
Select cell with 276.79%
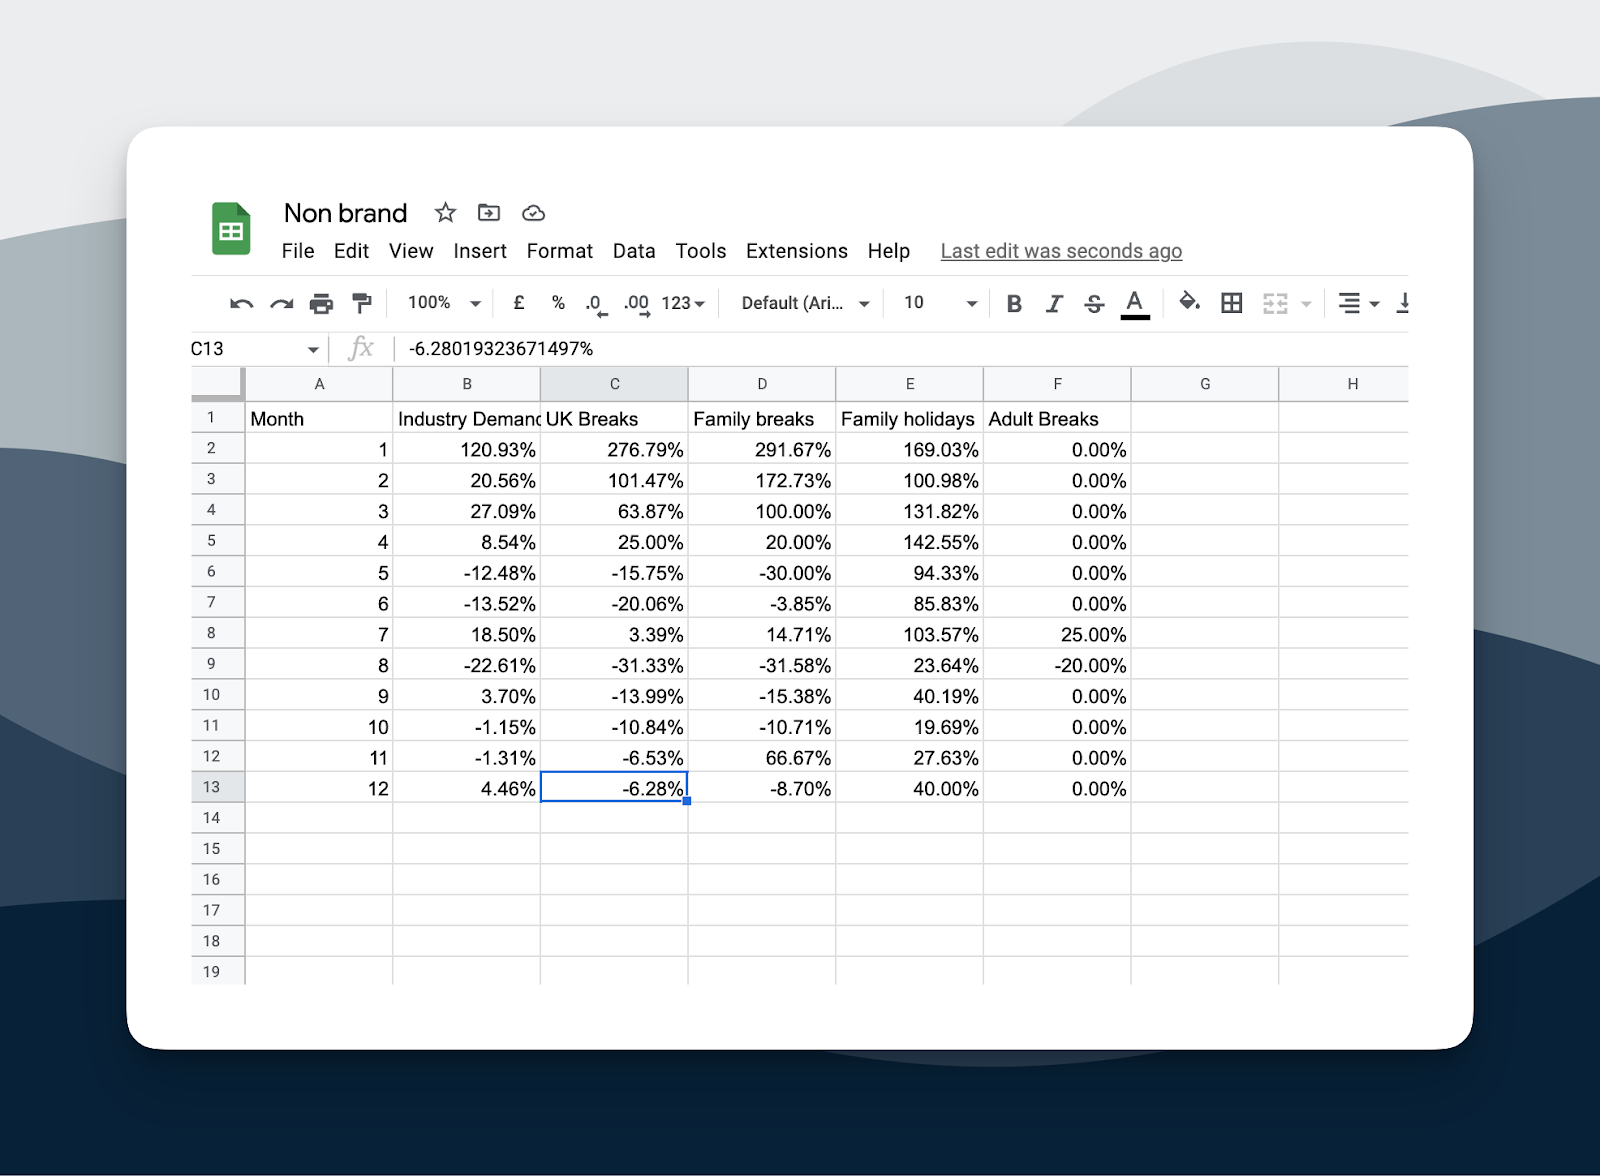click(615, 449)
